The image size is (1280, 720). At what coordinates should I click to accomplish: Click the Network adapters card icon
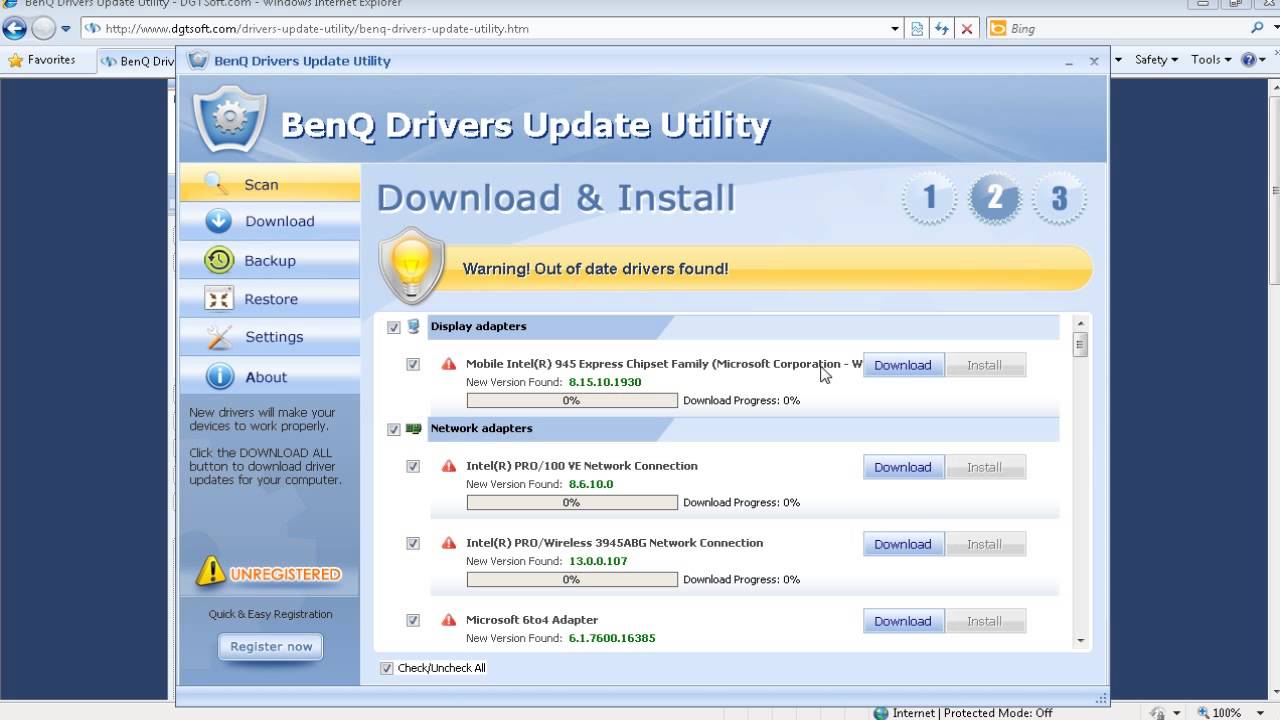413,429
